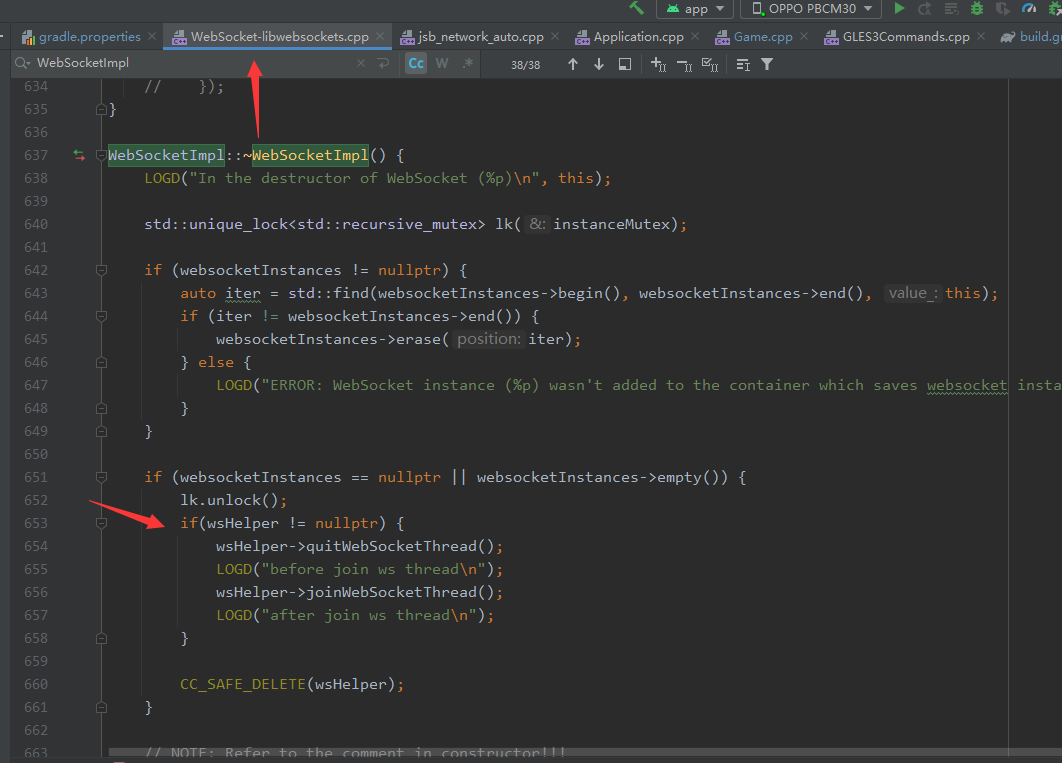
Task: Click CC_SAFE_DELETE on line 660
Action: [x=242, y=684]
